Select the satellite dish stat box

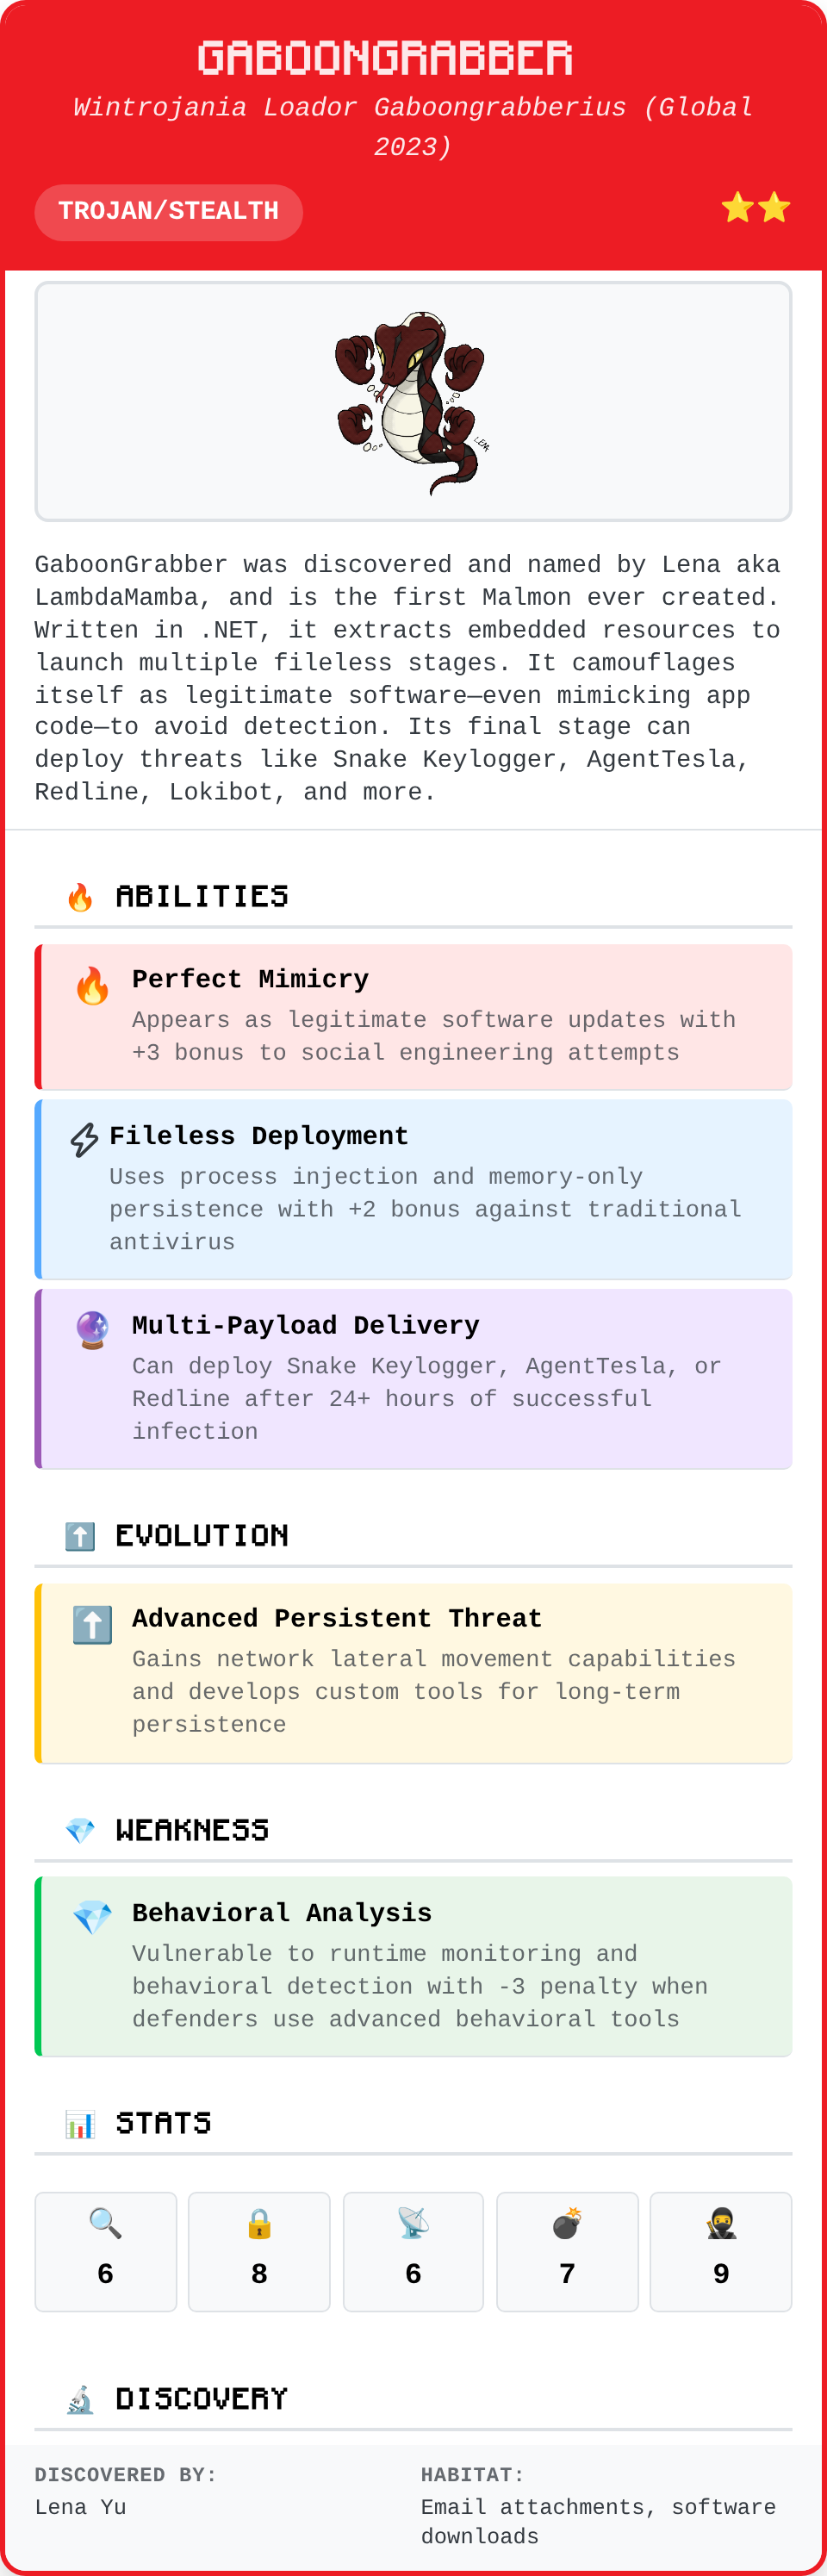coord(413,2251)
